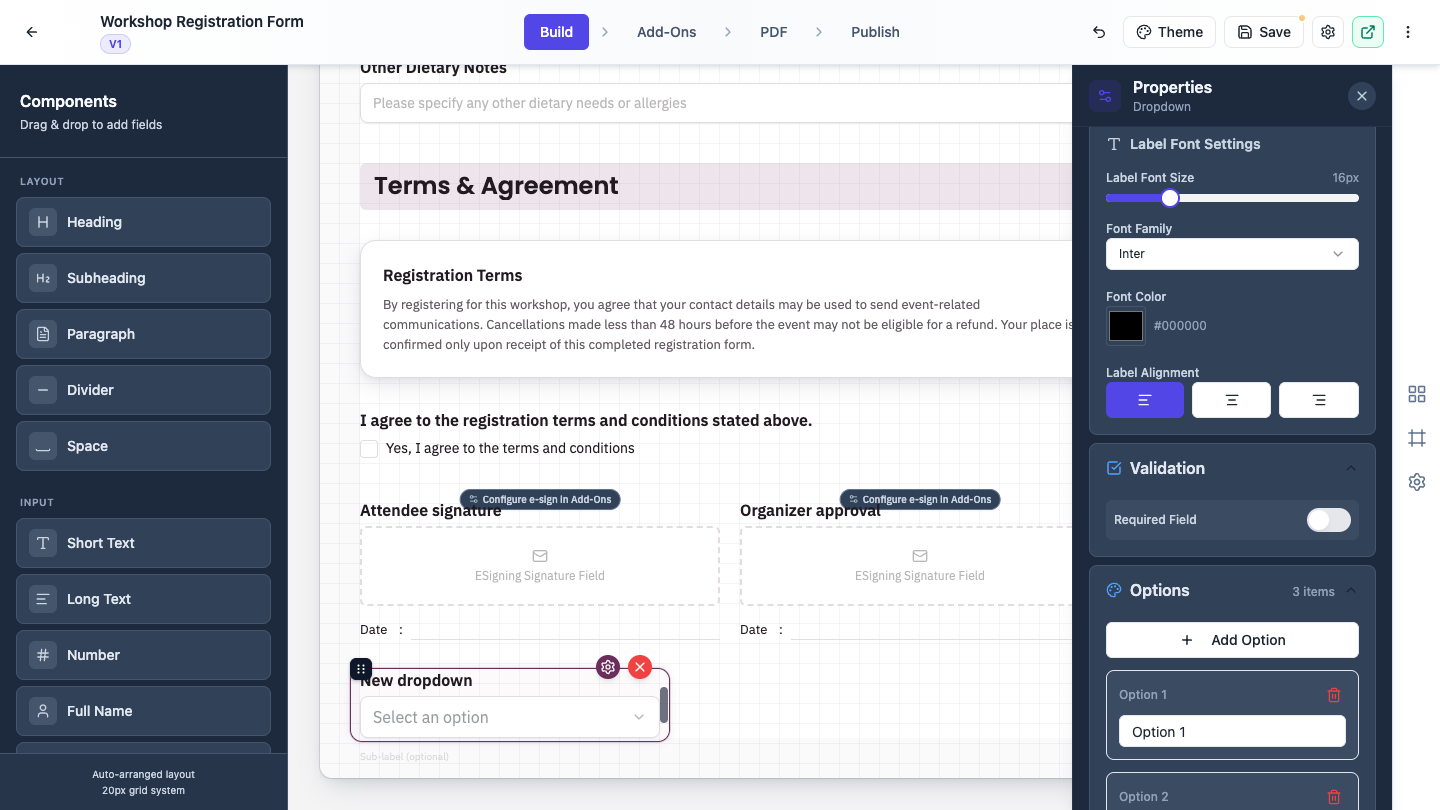Collapse the Validation section

pyautogui.click(x=1351, y=468)
